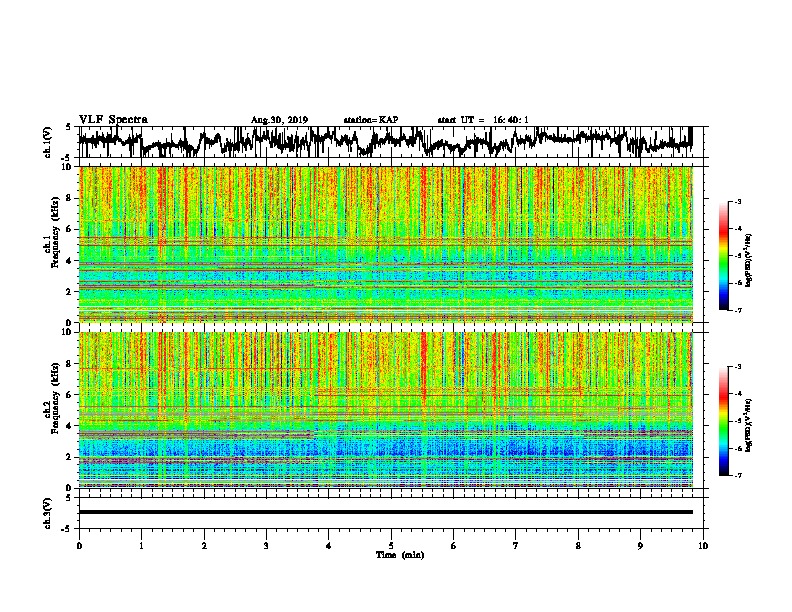Click the "6" tick on Time axis
The width and height of the screenshot is (792, 612).
click(x=453, y=546)
